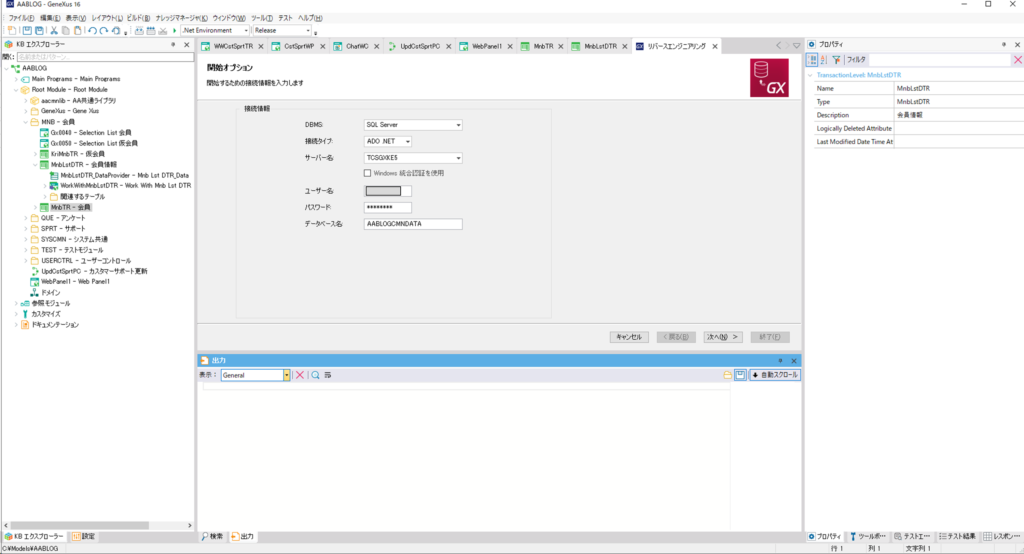1024x554 pixels.
Task: Click the open folder icon in output panel
Action: click(728, 375)
